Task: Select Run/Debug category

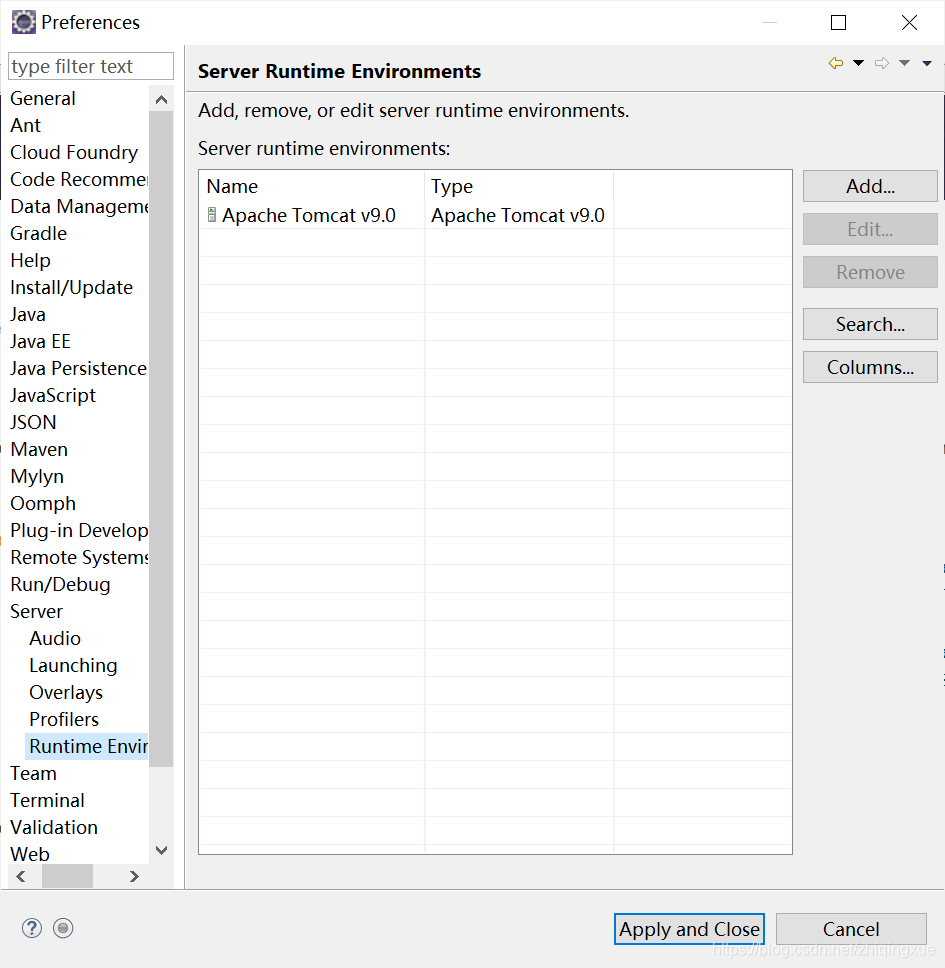Action: pyautogui.click(x=60, y=585)
